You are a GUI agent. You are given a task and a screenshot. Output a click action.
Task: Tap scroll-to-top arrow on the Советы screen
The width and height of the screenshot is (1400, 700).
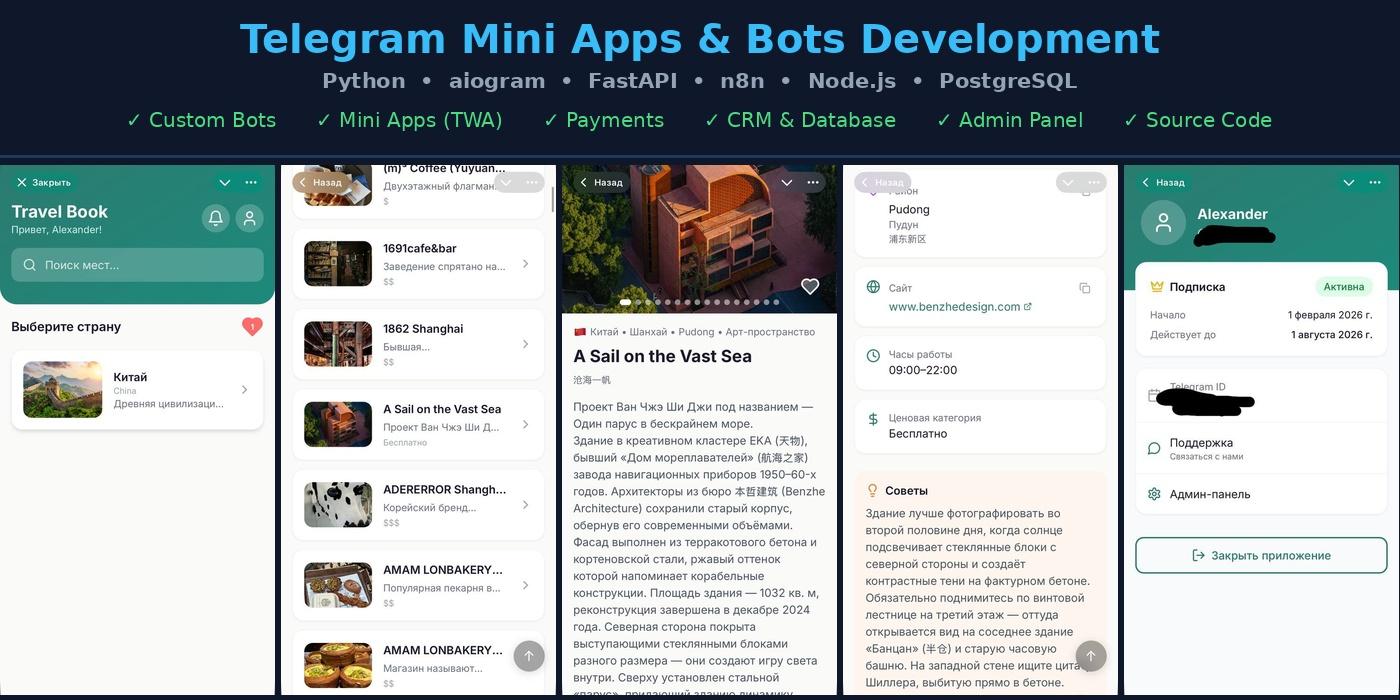point(1091,656)
